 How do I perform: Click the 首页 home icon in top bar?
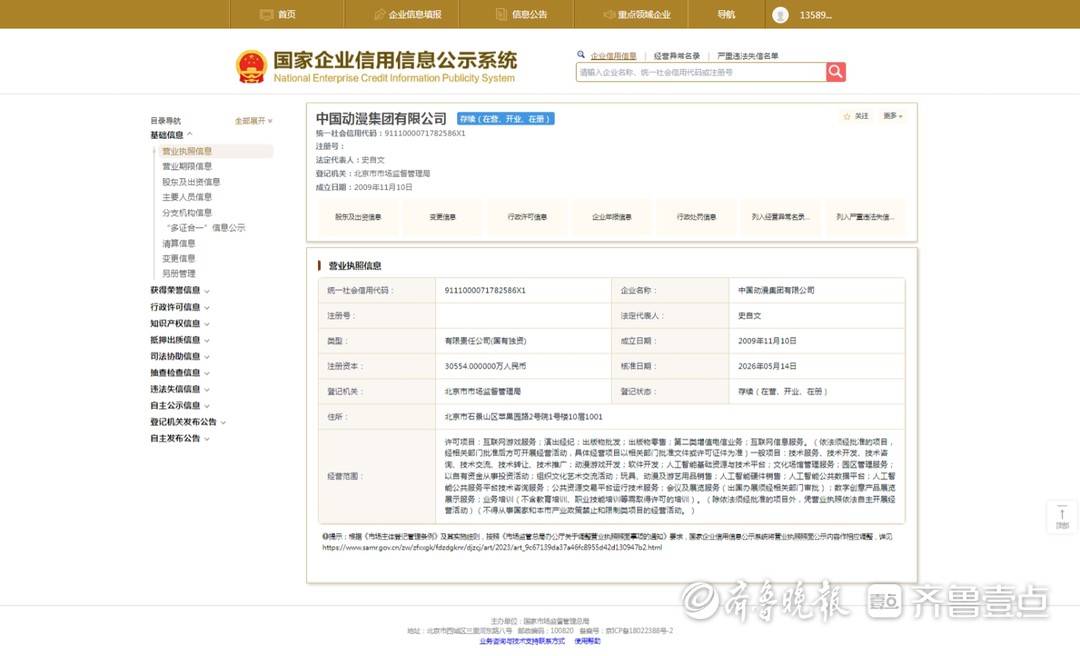tap(267, 14)
